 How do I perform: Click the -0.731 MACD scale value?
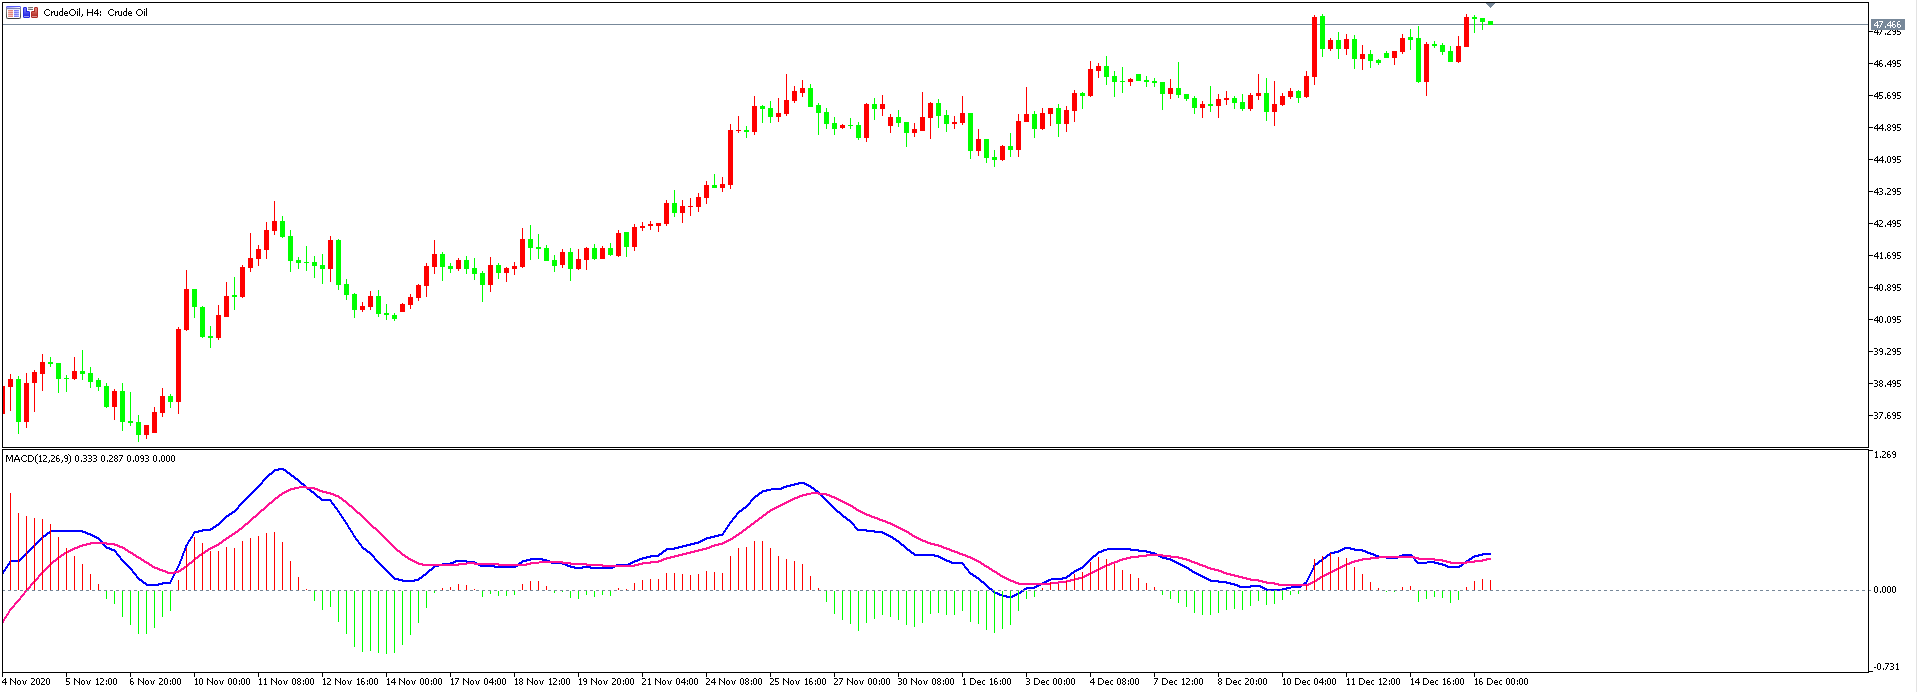point(1885,667)
